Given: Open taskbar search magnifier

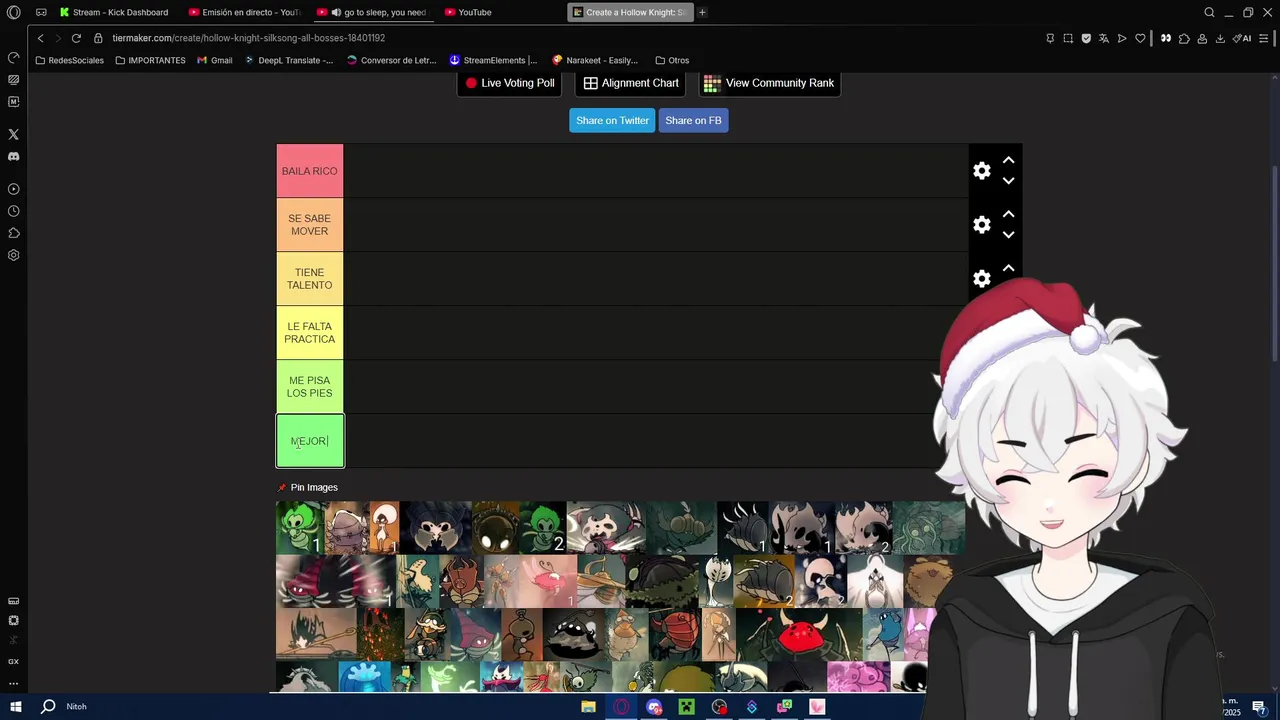Looking at the screenshot, I should pyautogui.click(x=47, y=706).
